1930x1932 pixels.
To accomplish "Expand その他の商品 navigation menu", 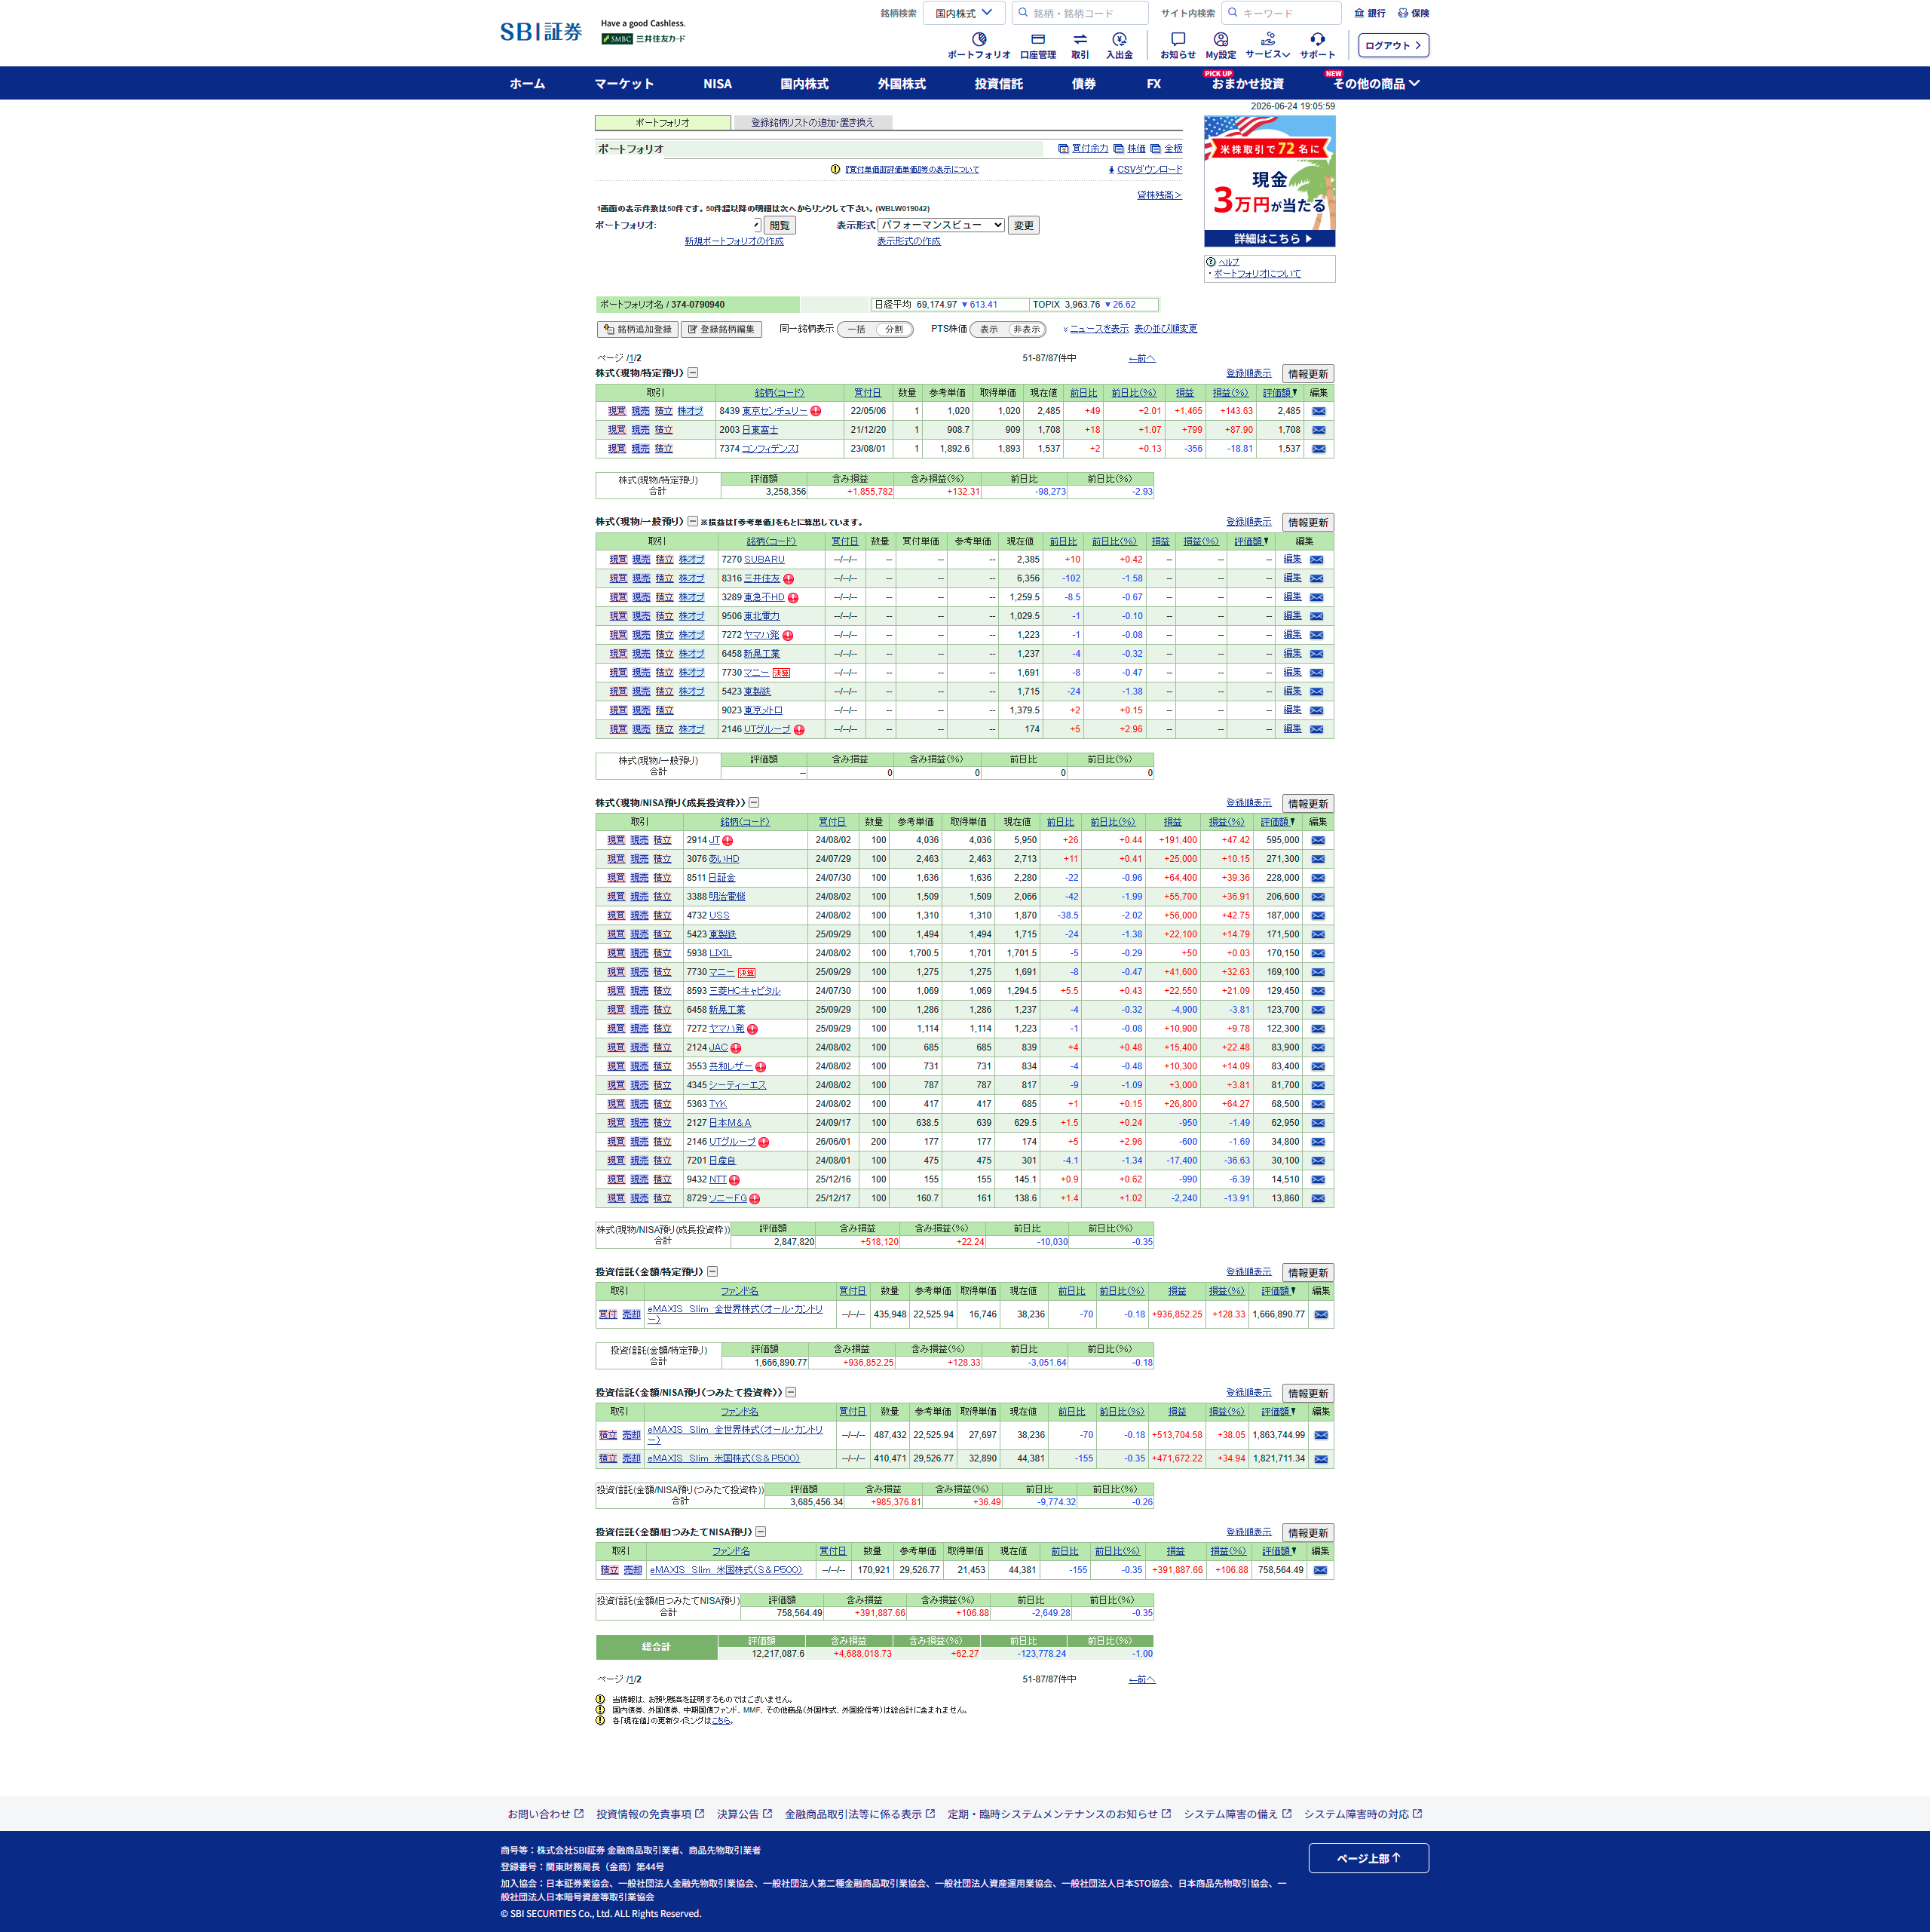I will point(1376,84).
